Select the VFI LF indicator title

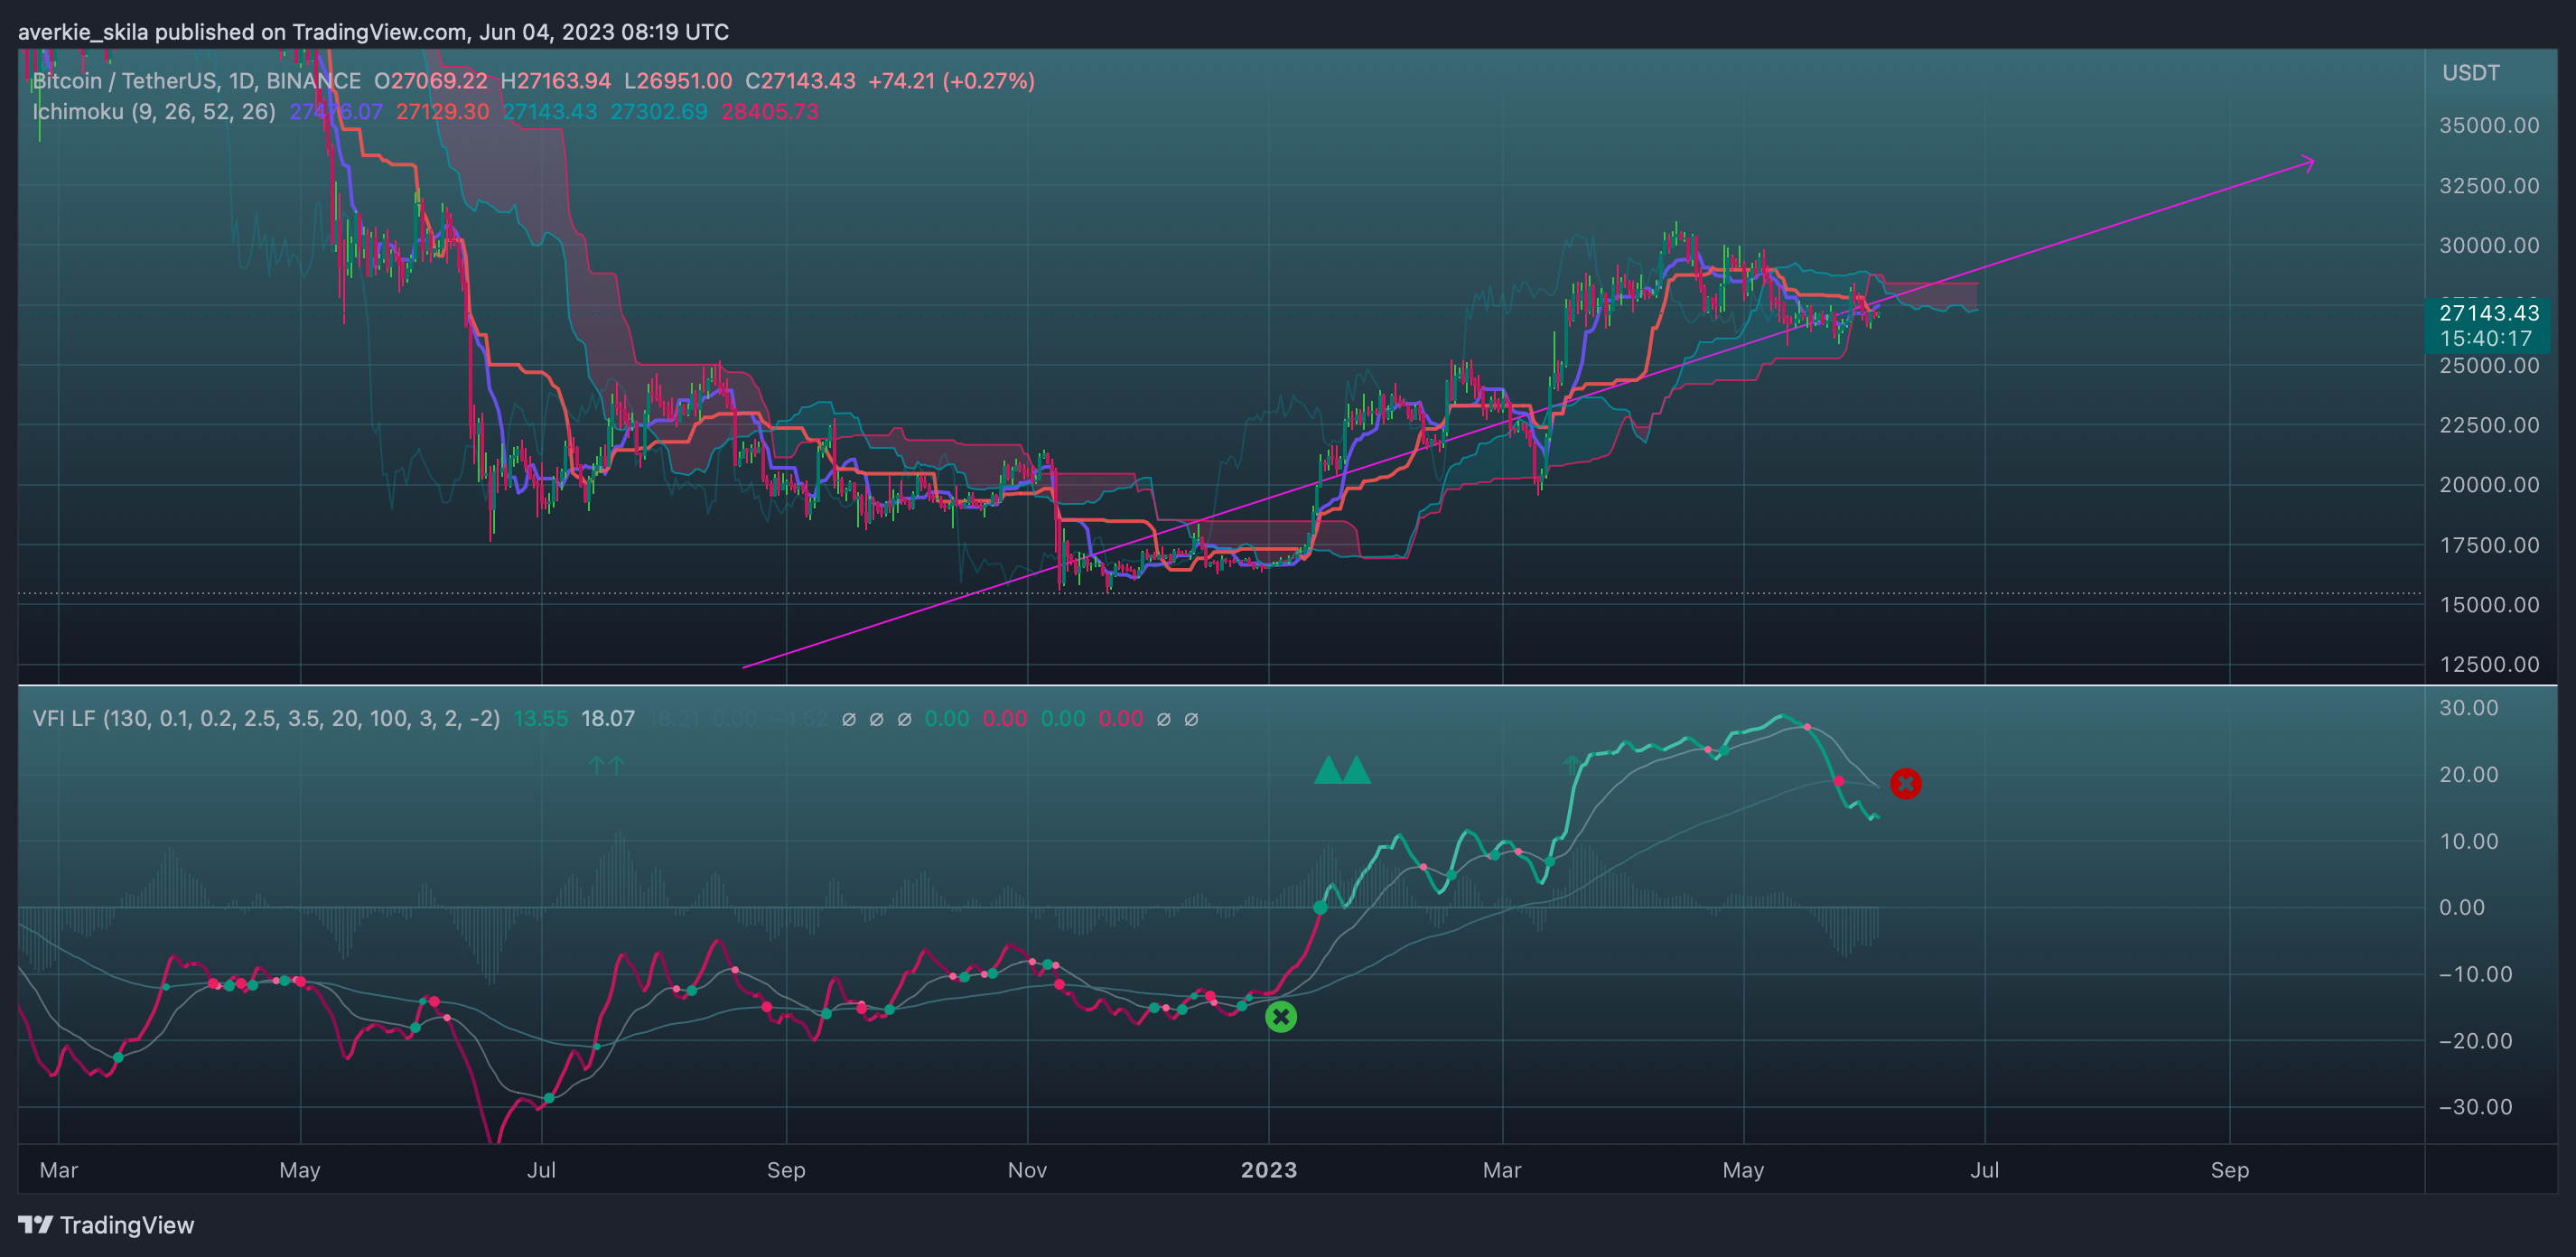266,719
